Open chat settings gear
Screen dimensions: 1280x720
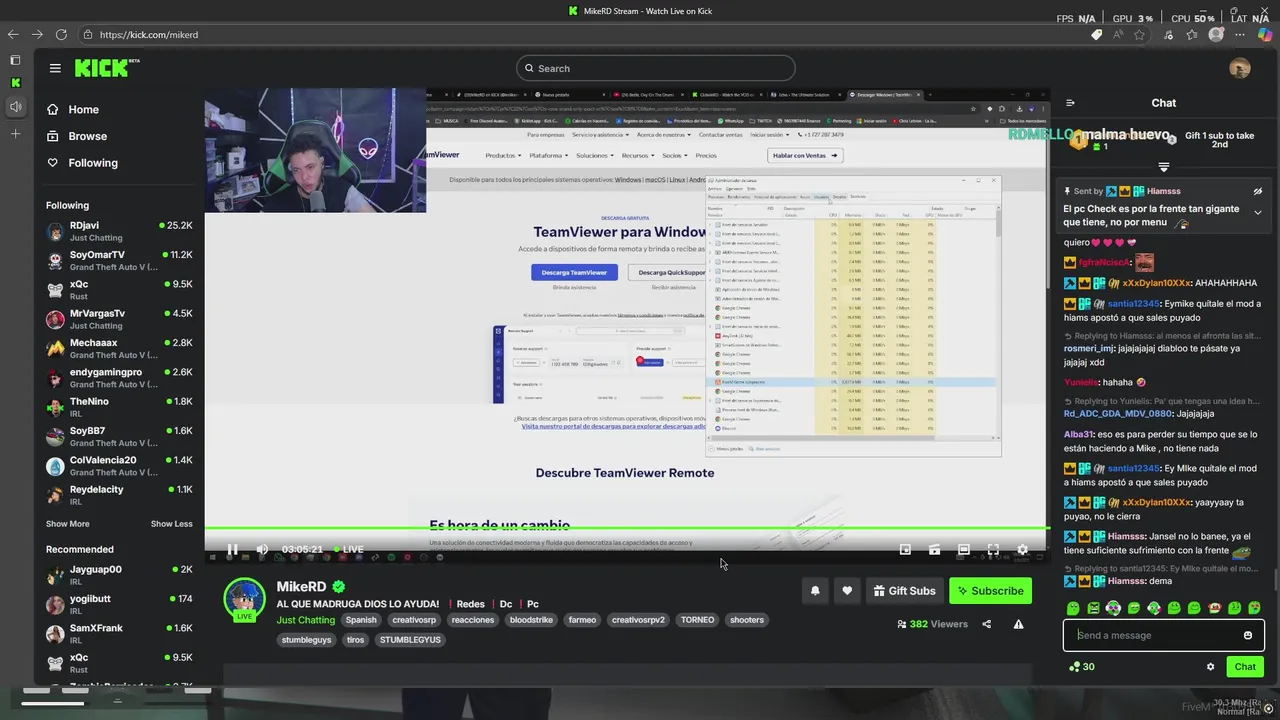pyautogui.click(x=1210, y=667)
